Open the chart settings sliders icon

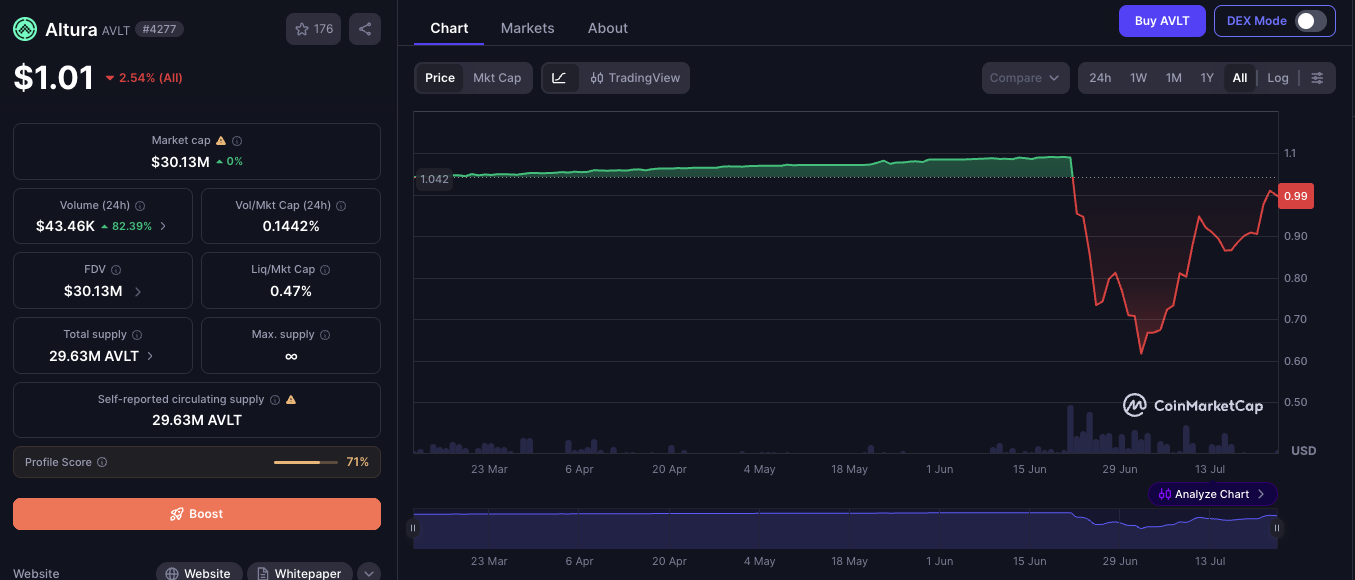pyautogui.click(x=1318, y=78)
